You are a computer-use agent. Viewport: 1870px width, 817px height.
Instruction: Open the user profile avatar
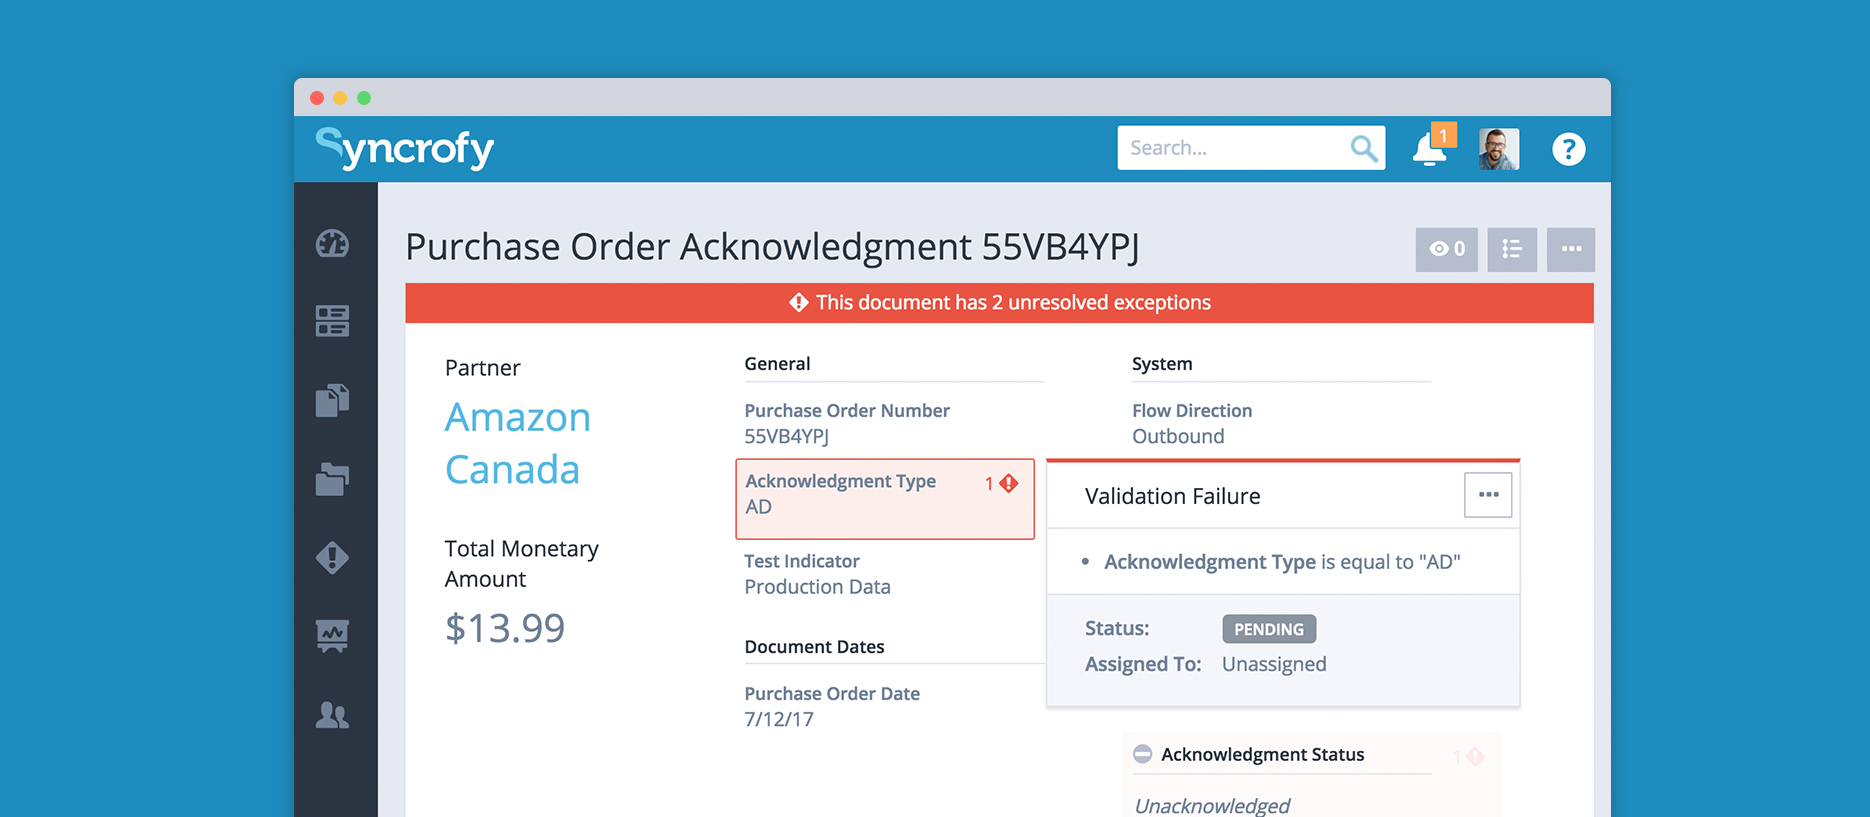pos(1499,149)
